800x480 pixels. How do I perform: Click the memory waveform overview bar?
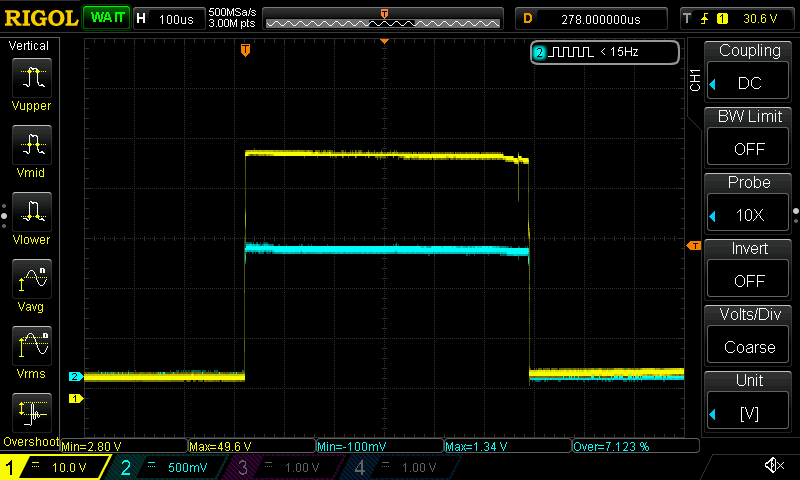[x=383, y=19]
